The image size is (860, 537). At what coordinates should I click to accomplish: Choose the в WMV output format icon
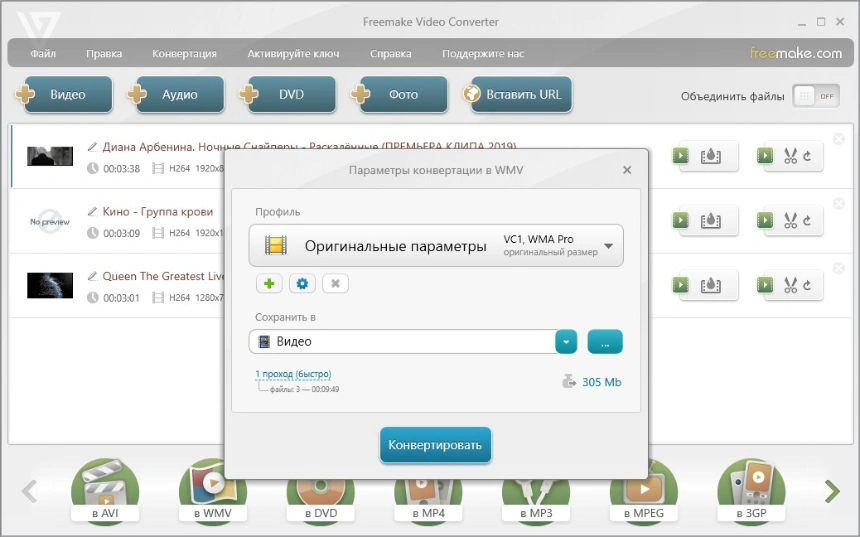pos(213,491)
